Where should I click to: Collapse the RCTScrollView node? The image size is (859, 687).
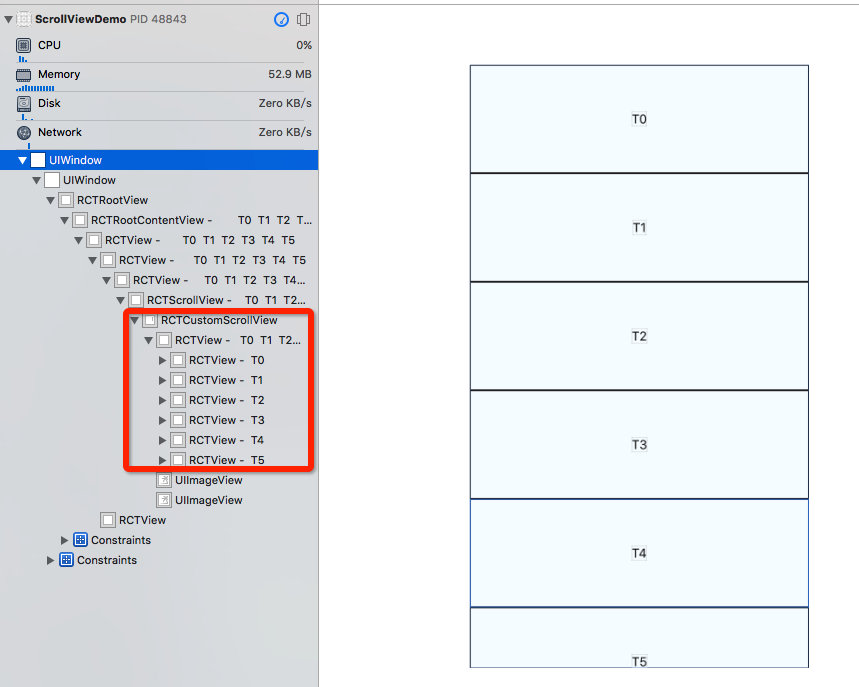(x=121, y=300)
